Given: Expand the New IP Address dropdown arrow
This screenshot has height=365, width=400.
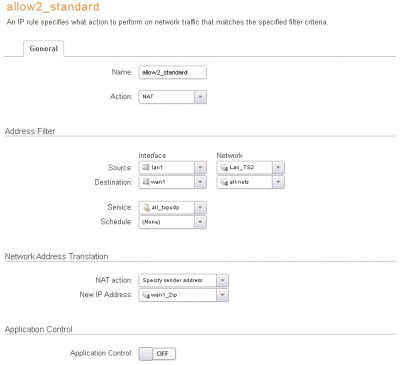Looking at the screenshot, I should [222, 295].
